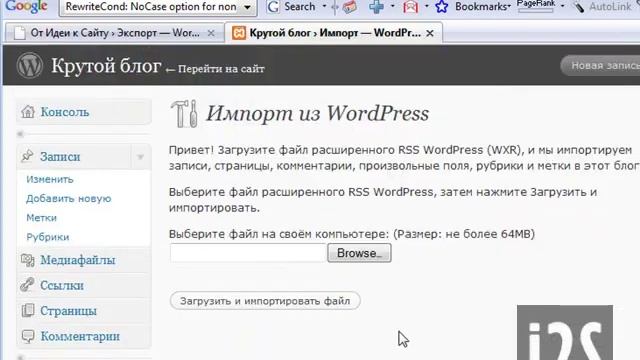Click the WordPress logo in header
The image size is (640, 360).
pyautogui.click(x=29, y=65)
